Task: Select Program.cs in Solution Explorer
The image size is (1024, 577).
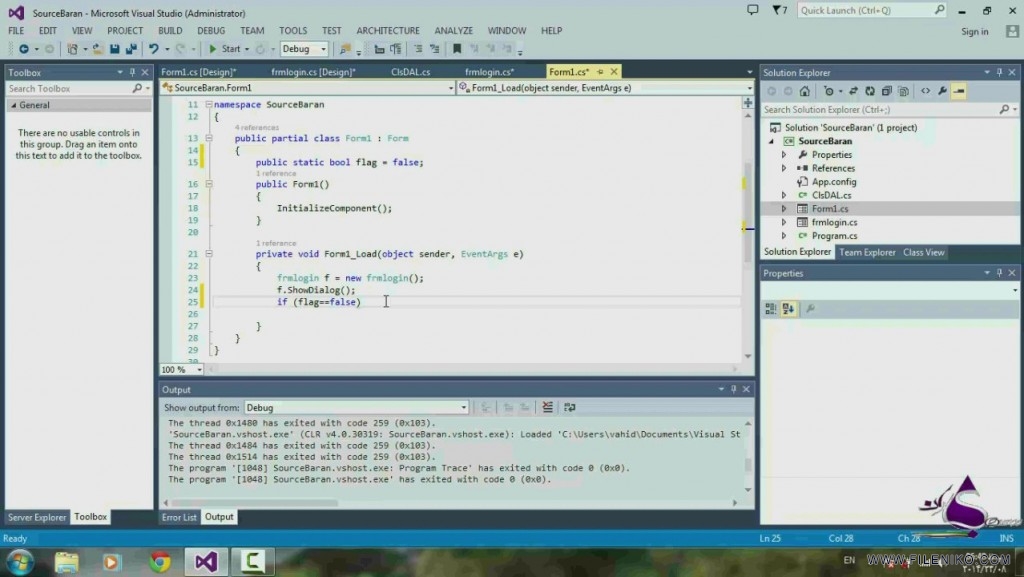Action: [x=834, y=236]
